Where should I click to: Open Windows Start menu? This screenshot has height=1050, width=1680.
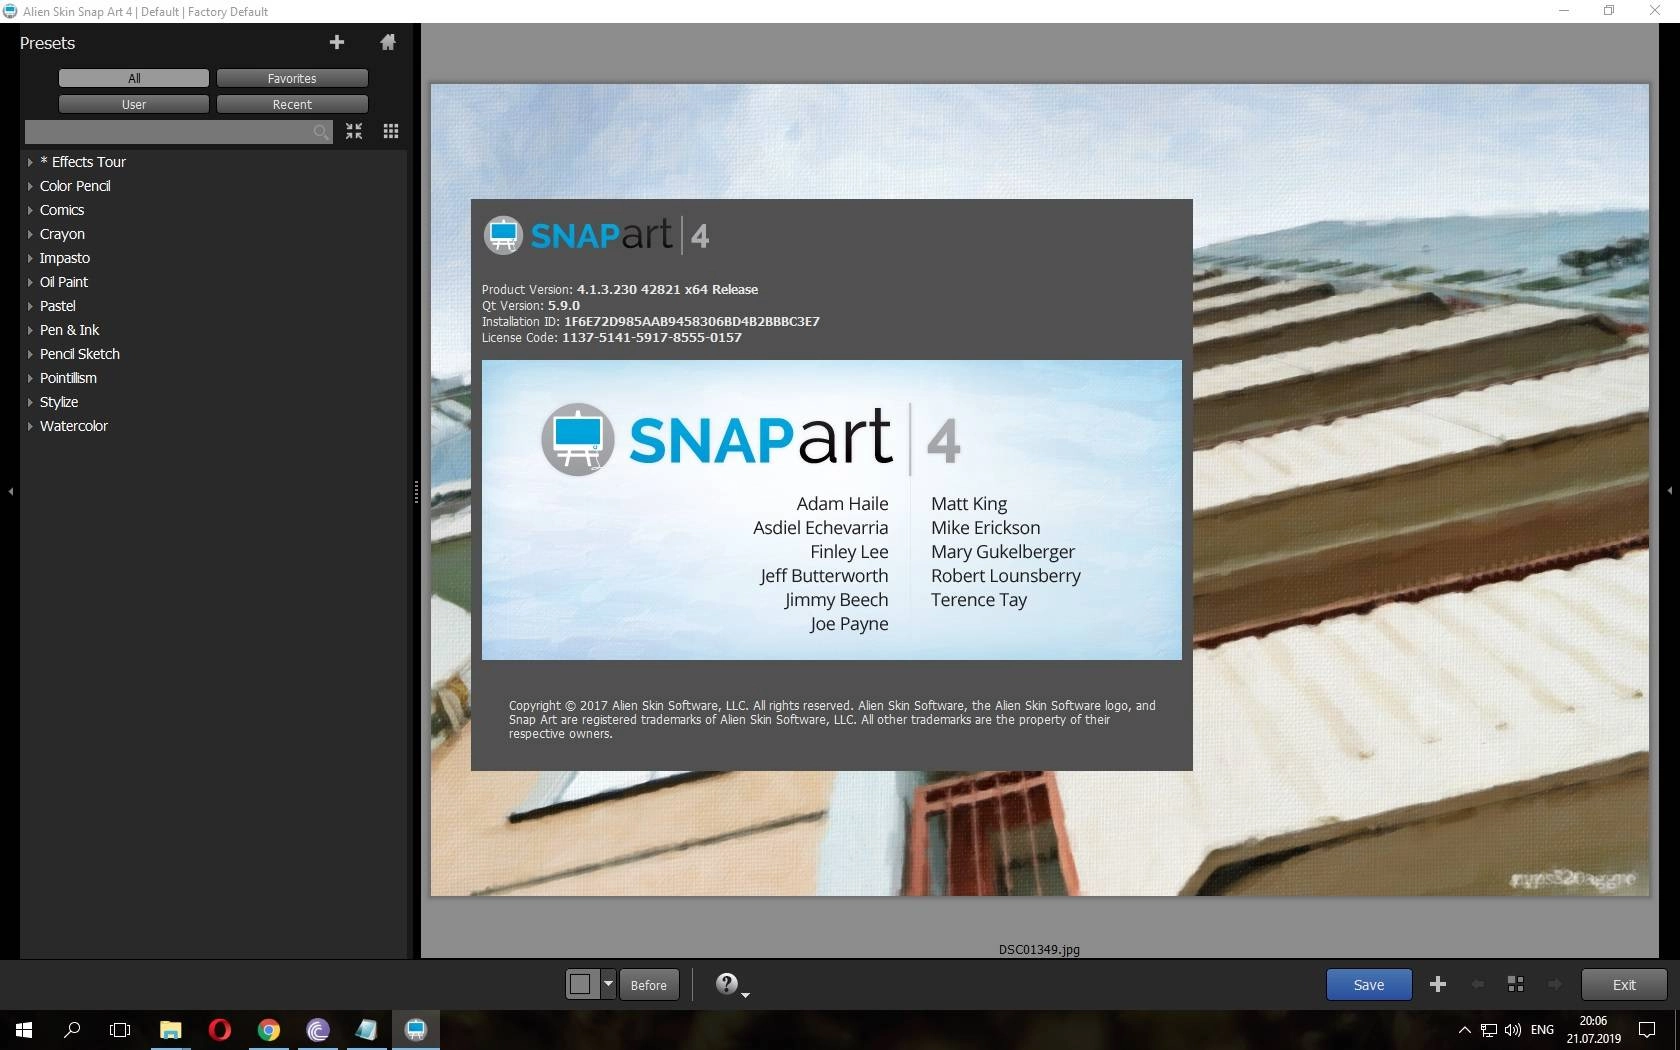24,1029
